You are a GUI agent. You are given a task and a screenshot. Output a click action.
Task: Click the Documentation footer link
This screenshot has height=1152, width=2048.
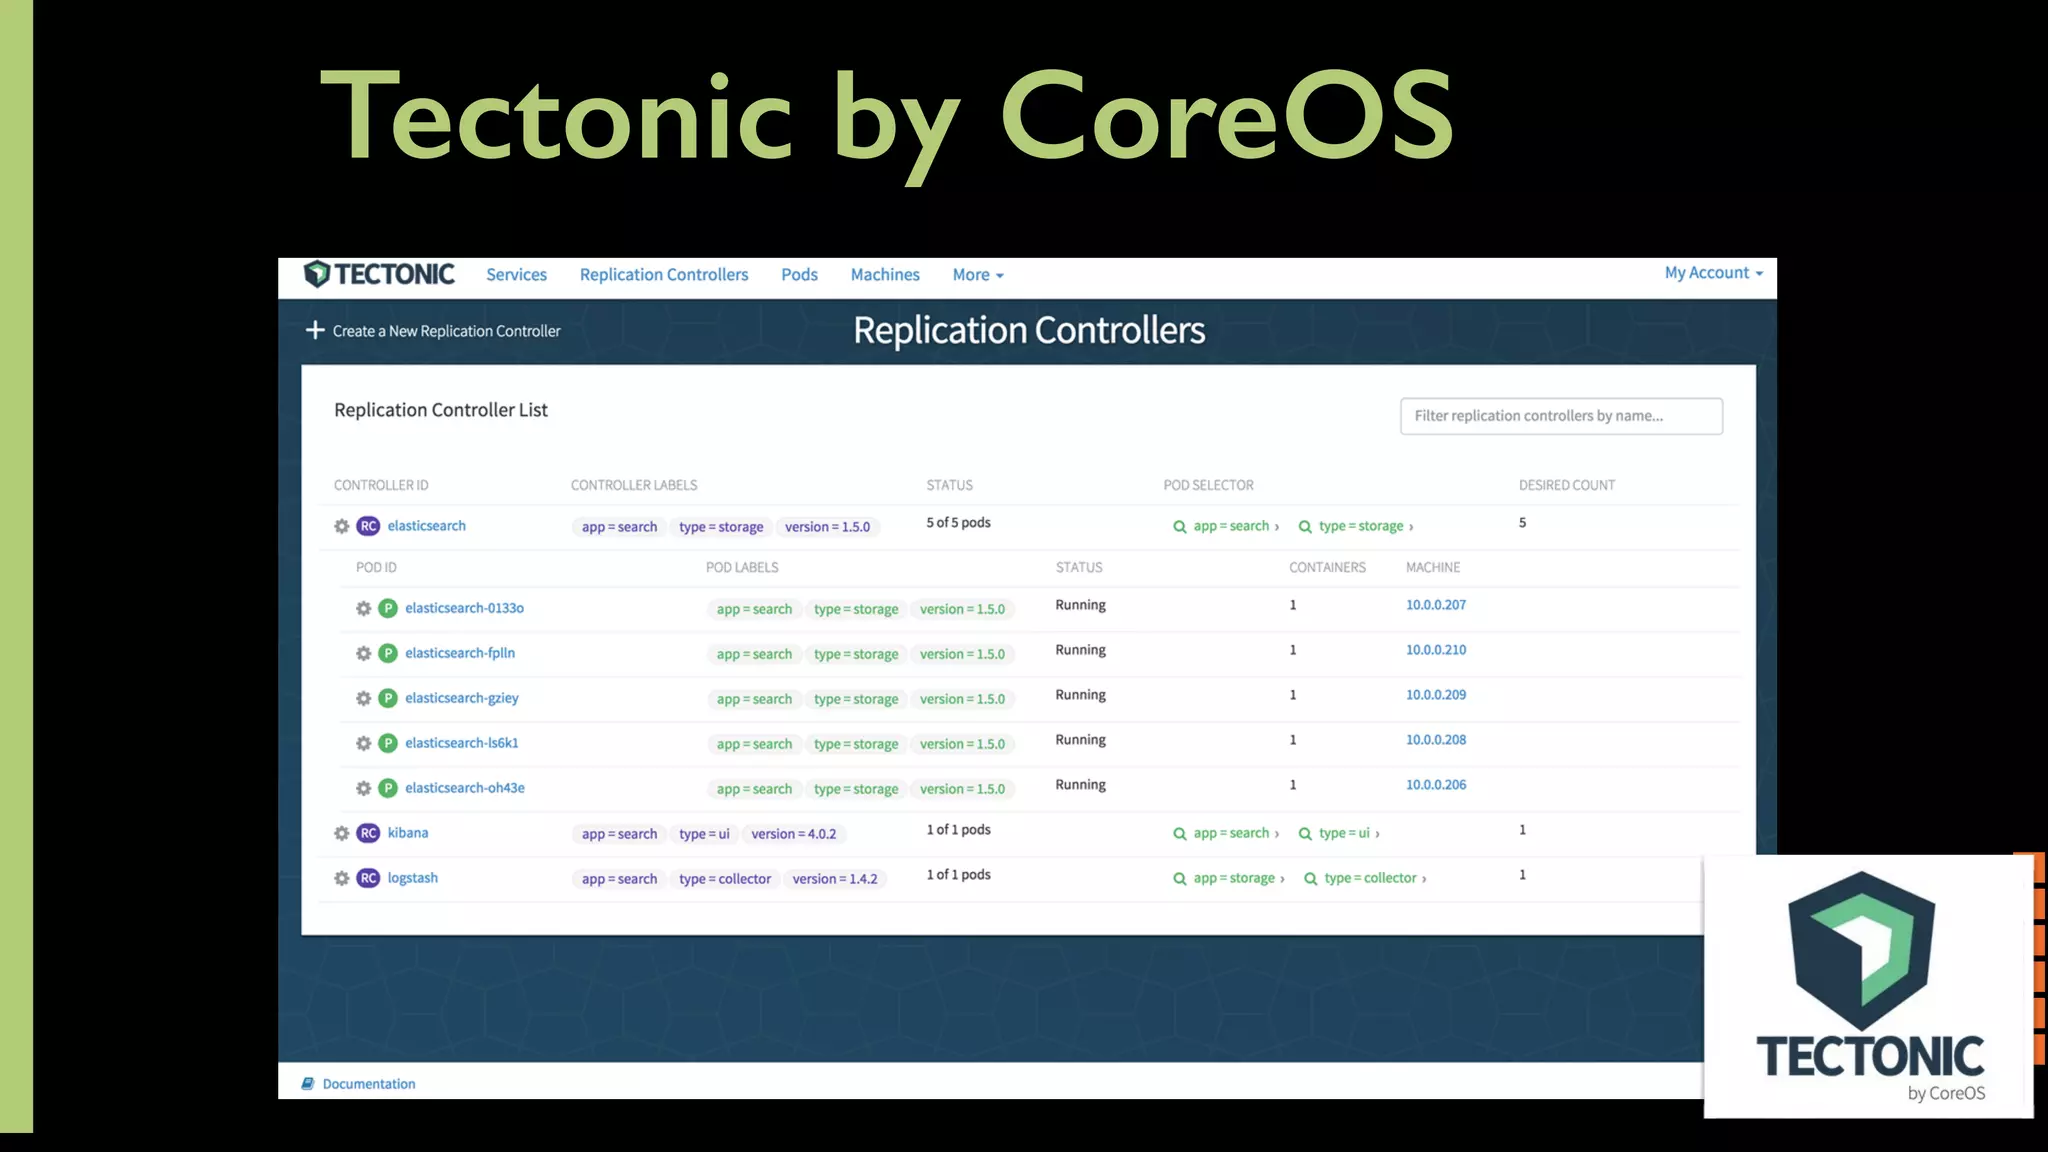point(369,1084)
